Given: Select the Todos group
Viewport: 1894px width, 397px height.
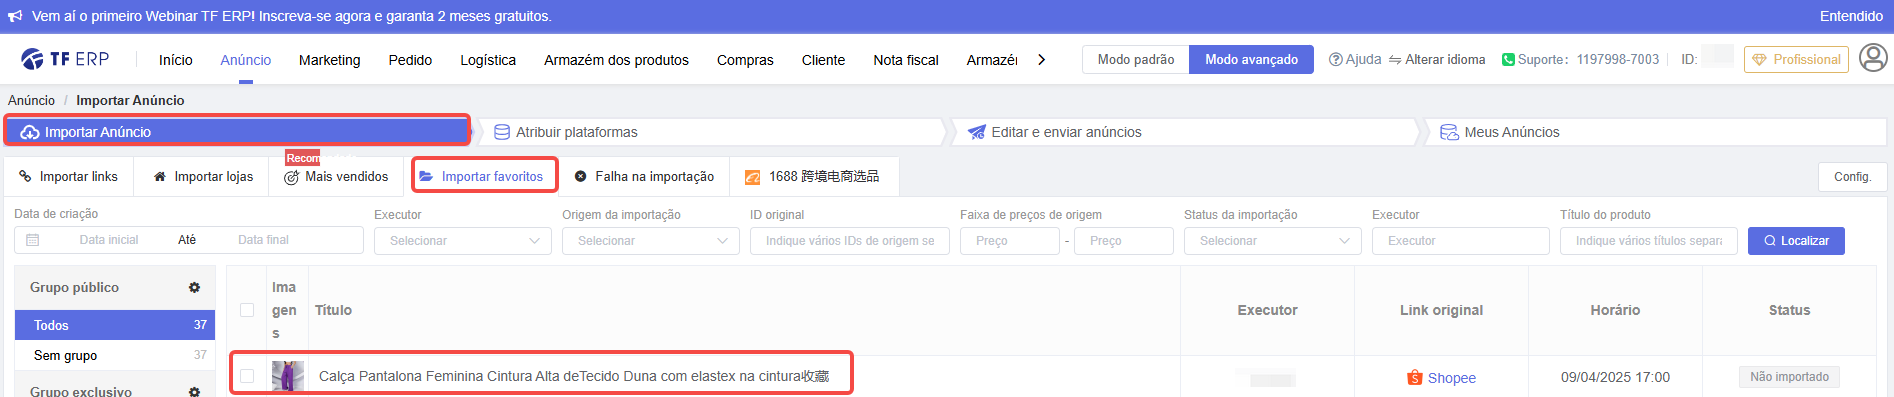Looking at the screenshot, I should (x=115, y=325).
